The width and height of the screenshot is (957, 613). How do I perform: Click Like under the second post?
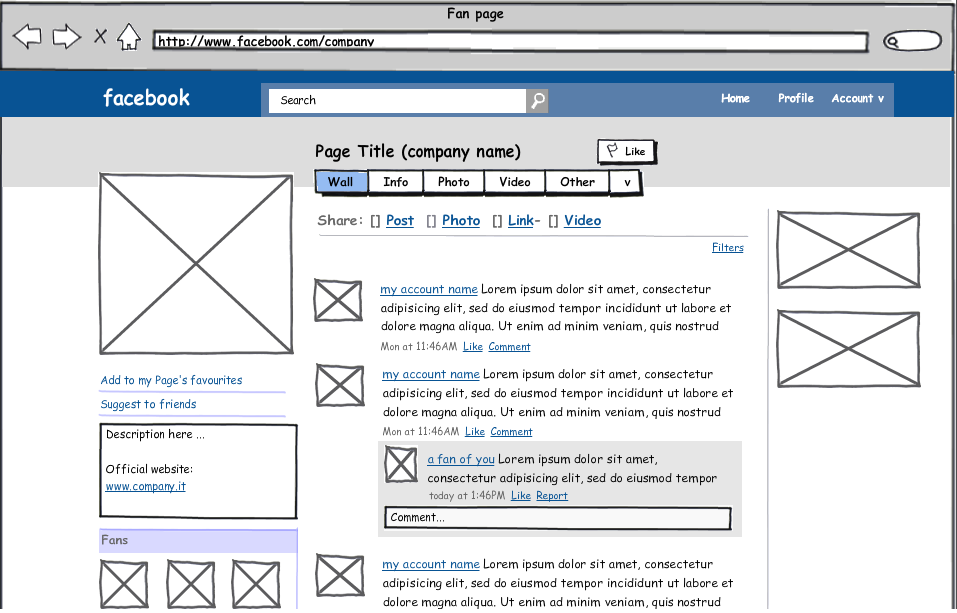475,432
